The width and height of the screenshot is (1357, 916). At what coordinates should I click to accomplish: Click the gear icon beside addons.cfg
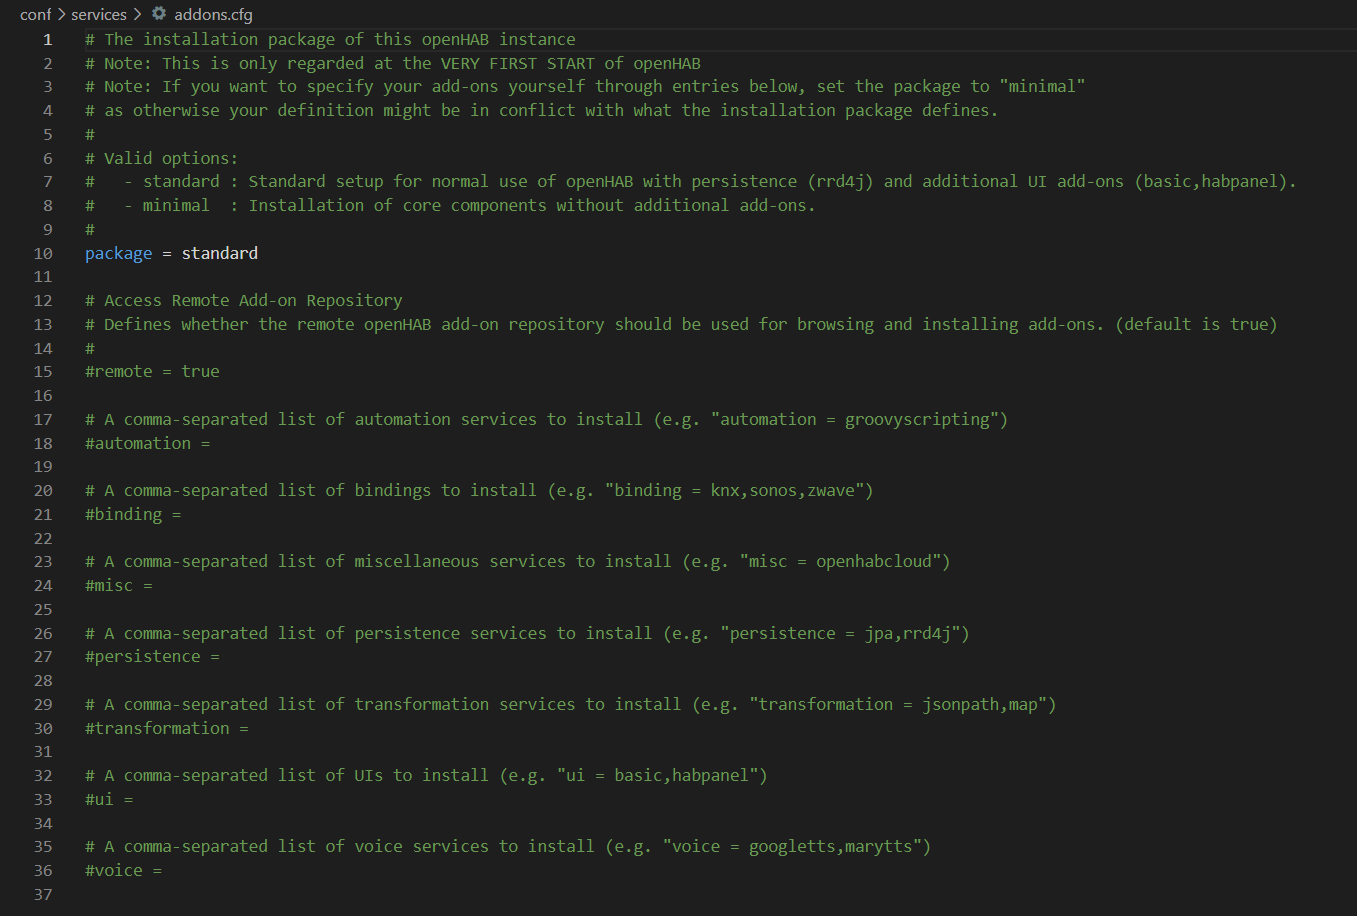pos(159,14)
